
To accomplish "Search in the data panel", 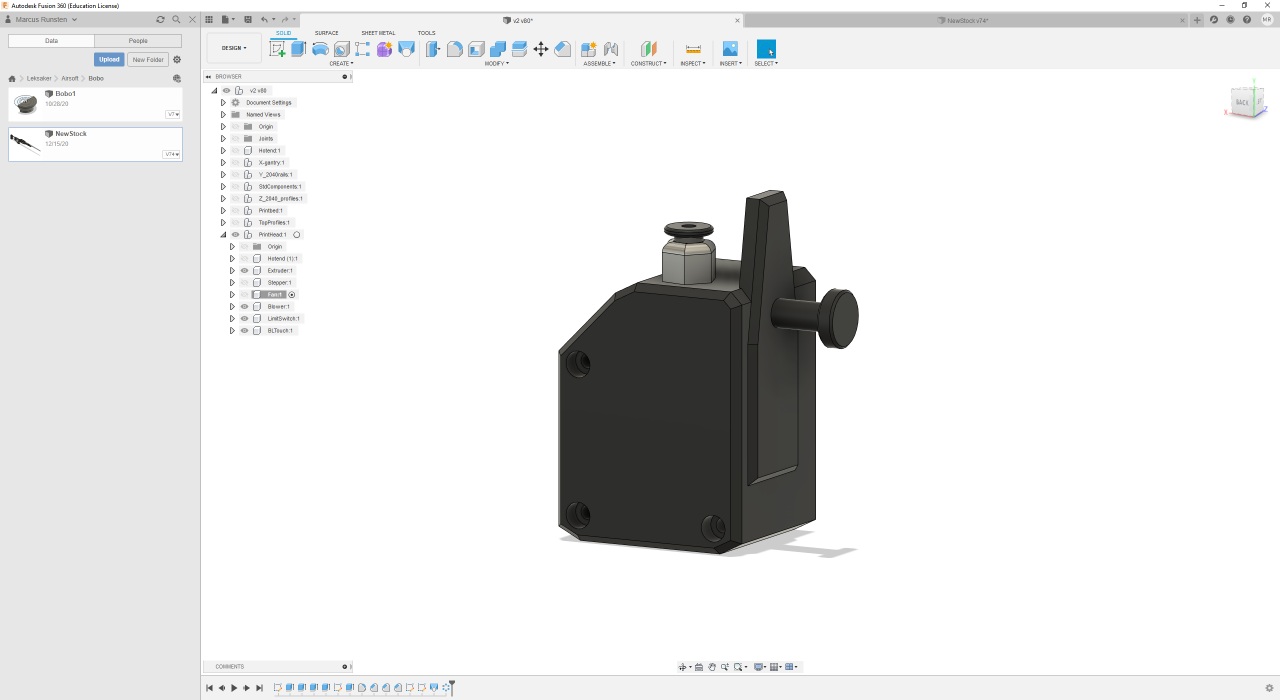I will click(x=177, y=19).
